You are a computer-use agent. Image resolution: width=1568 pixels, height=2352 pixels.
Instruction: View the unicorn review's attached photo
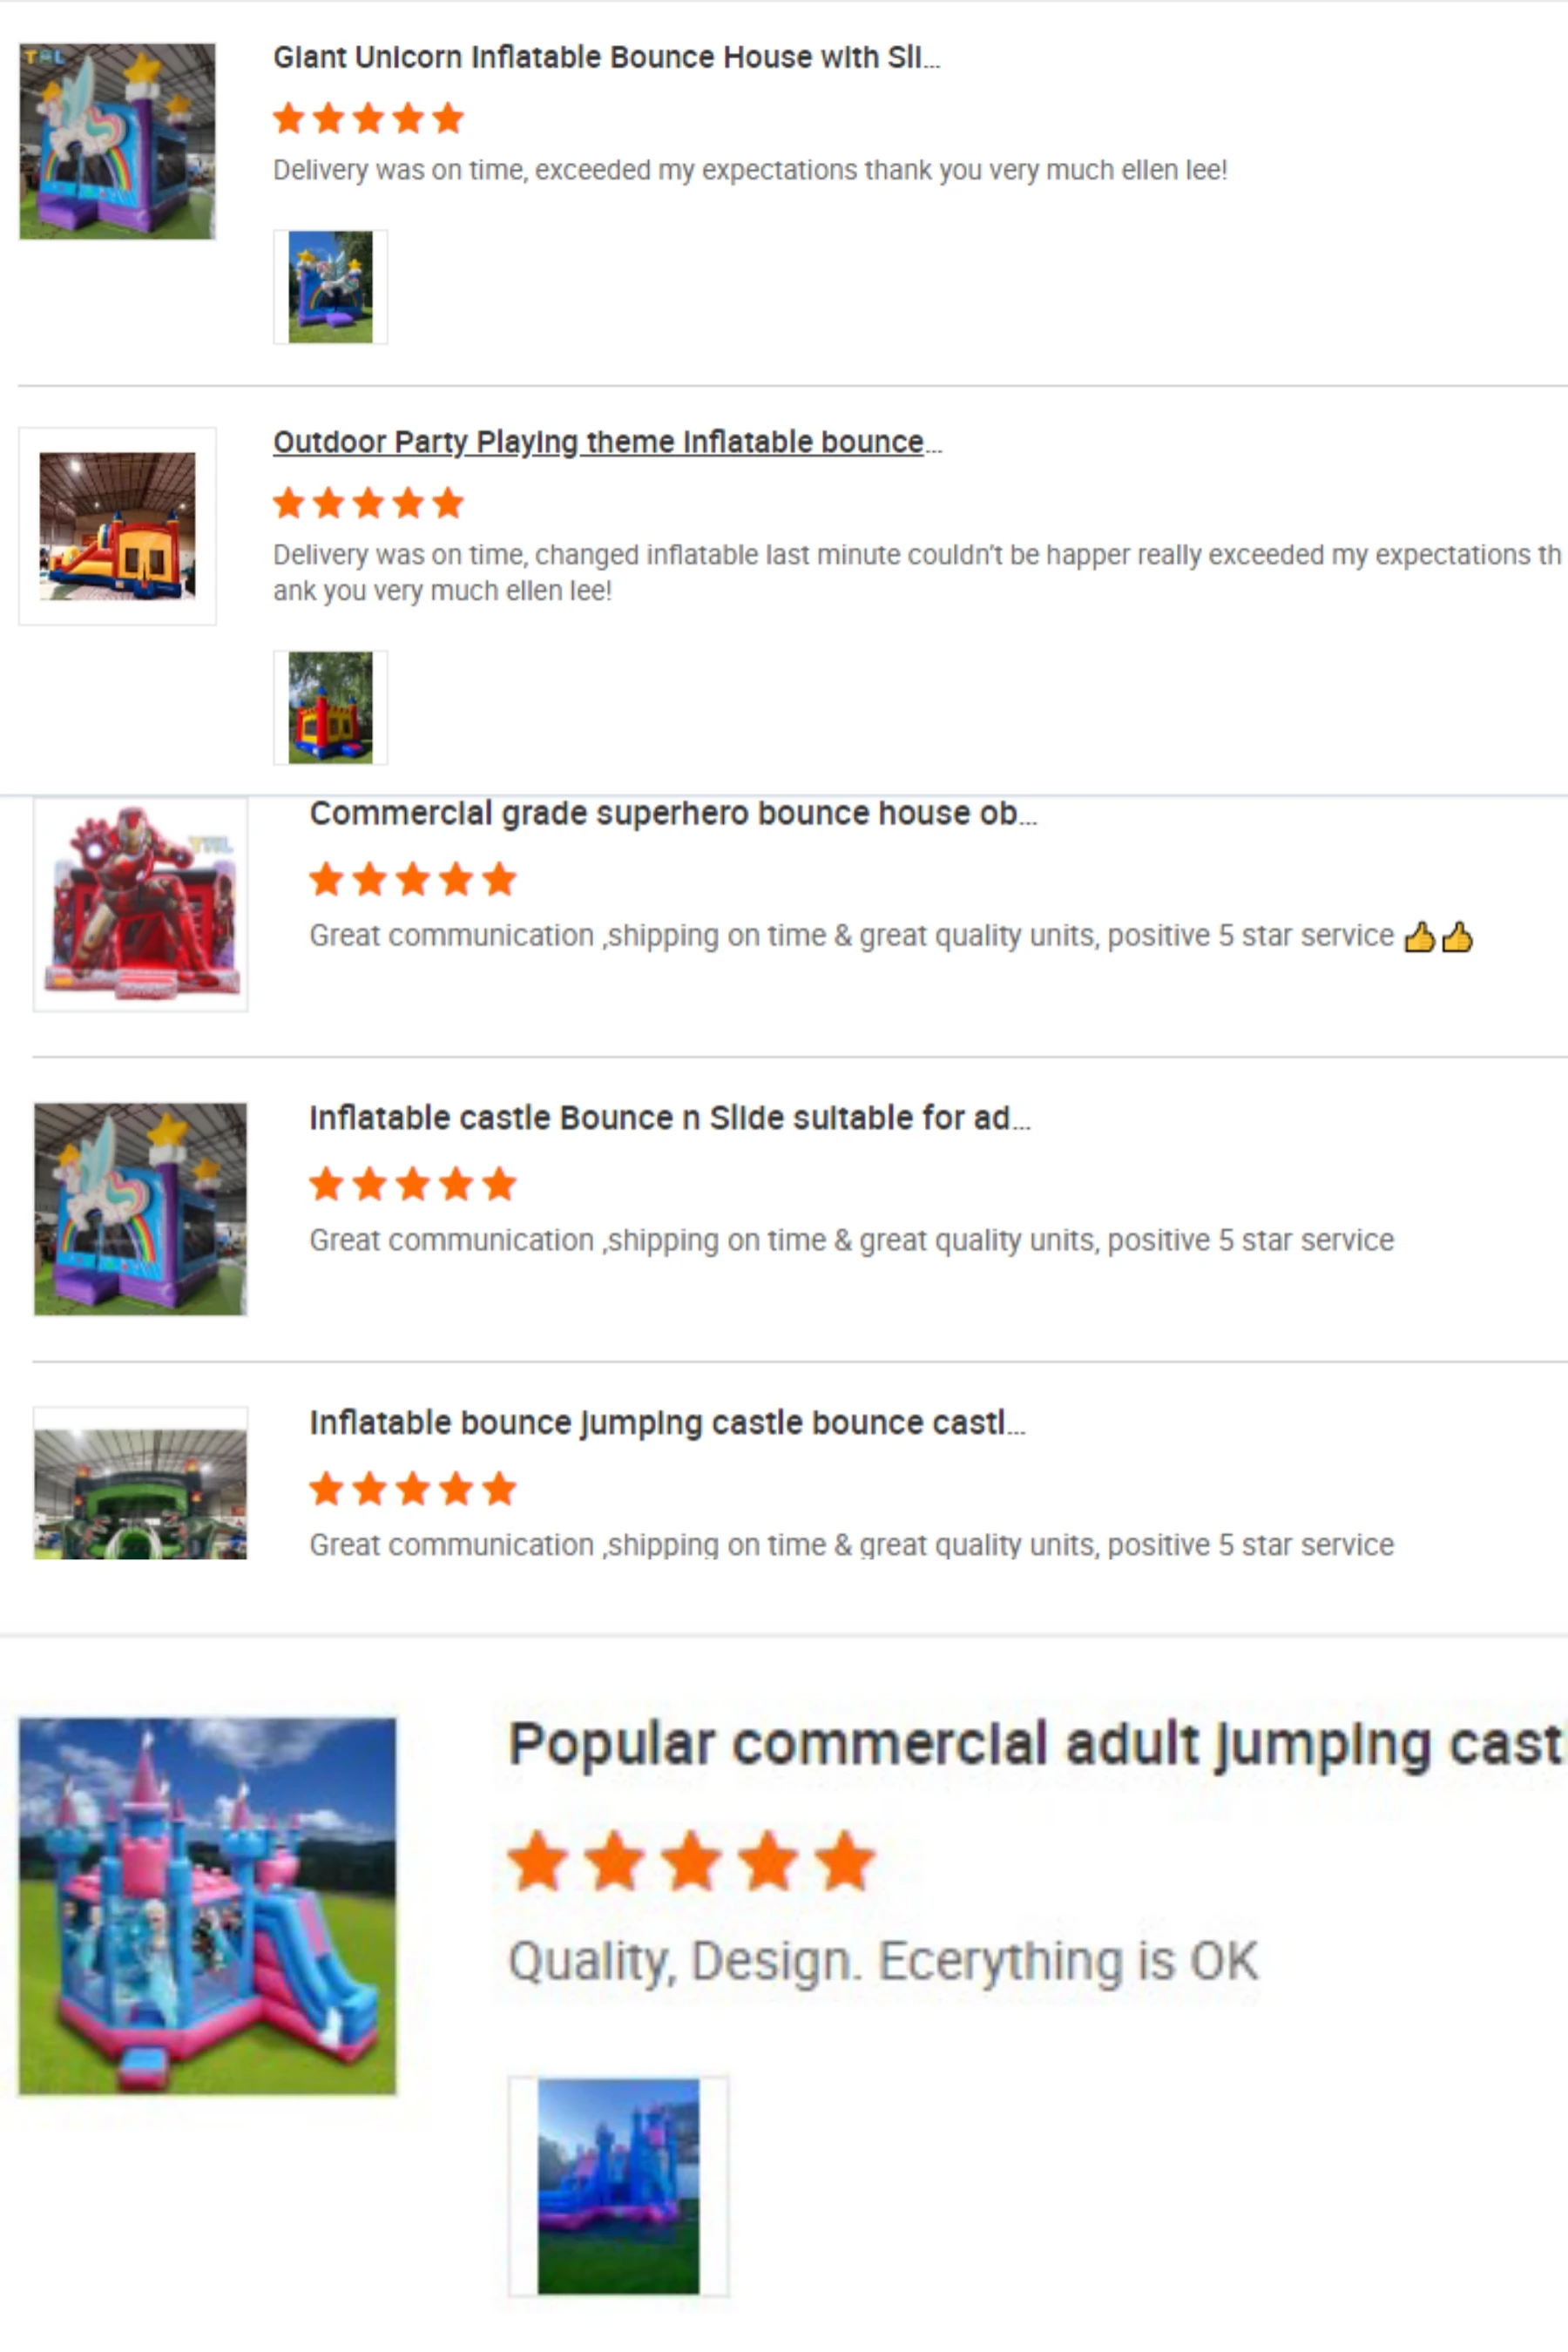330,287
